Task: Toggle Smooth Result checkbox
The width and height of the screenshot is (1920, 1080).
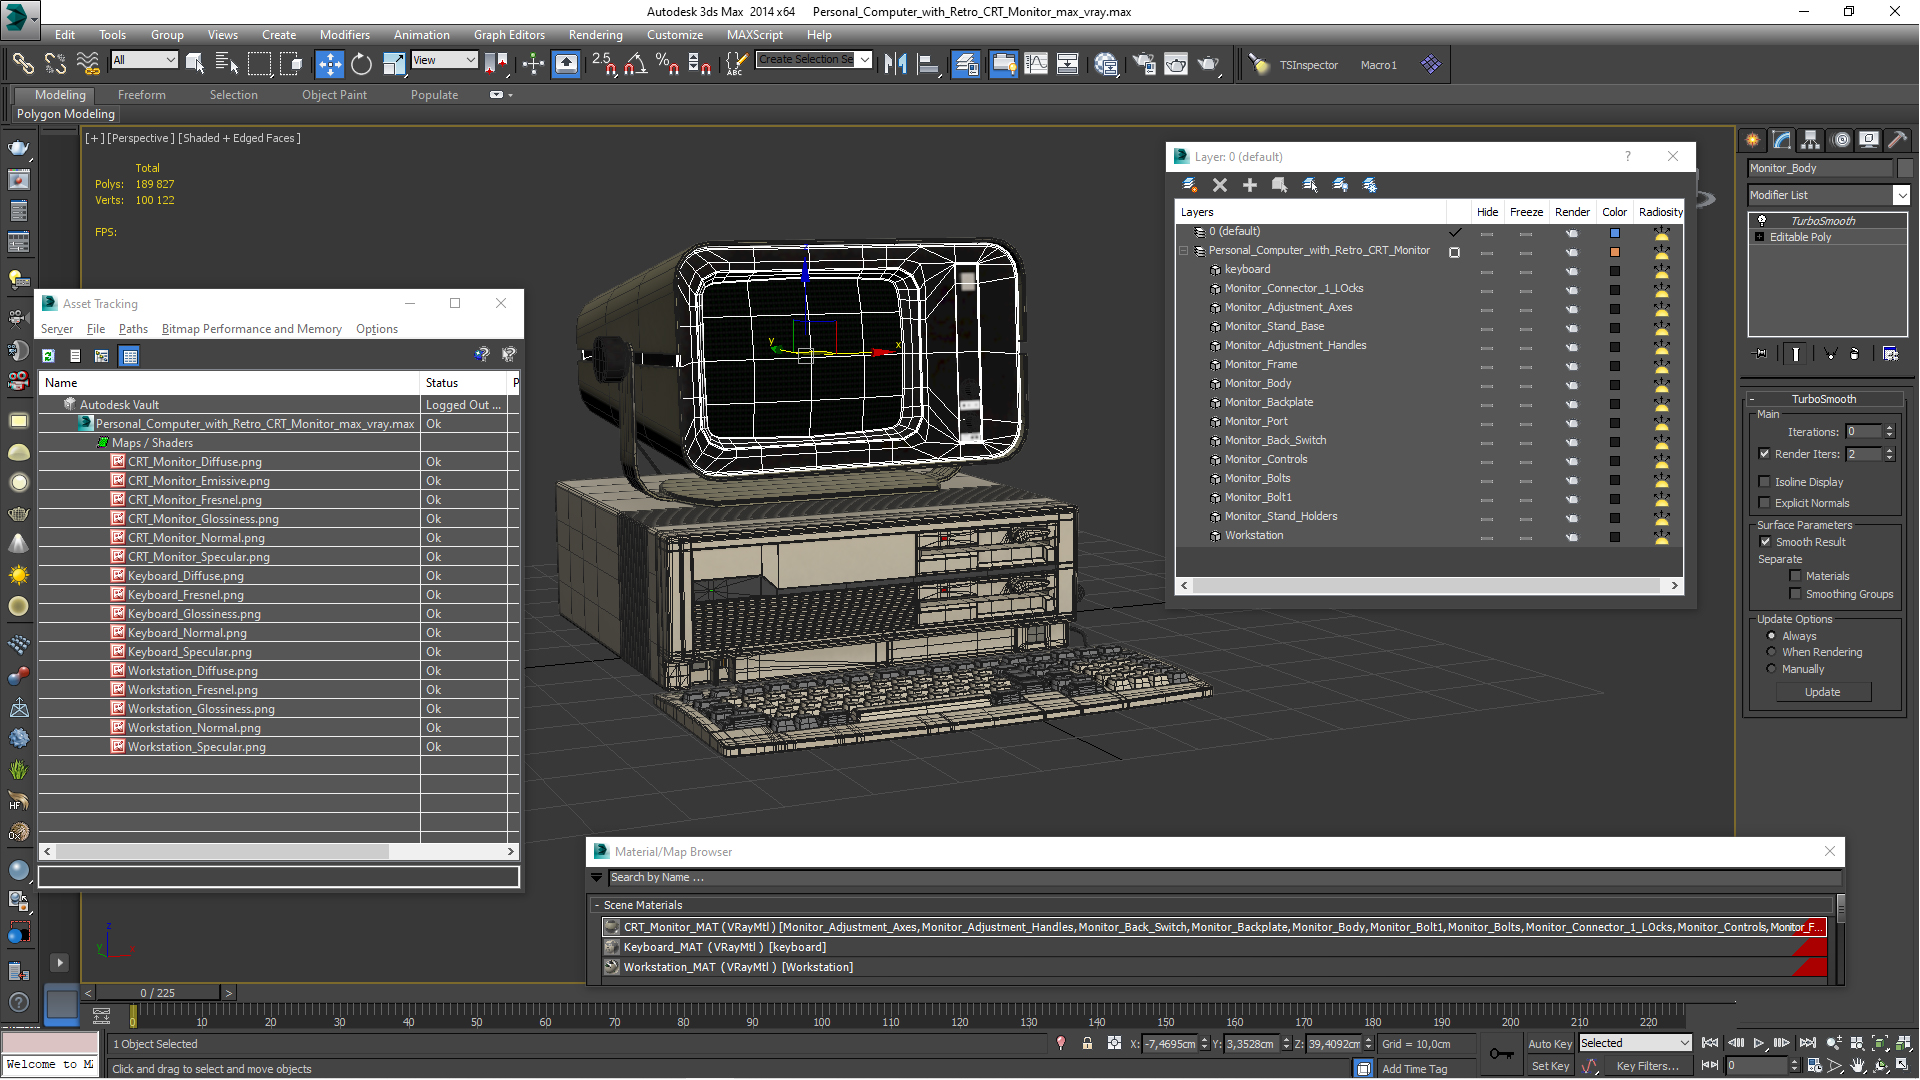Action: click(x=1765, y=541)
